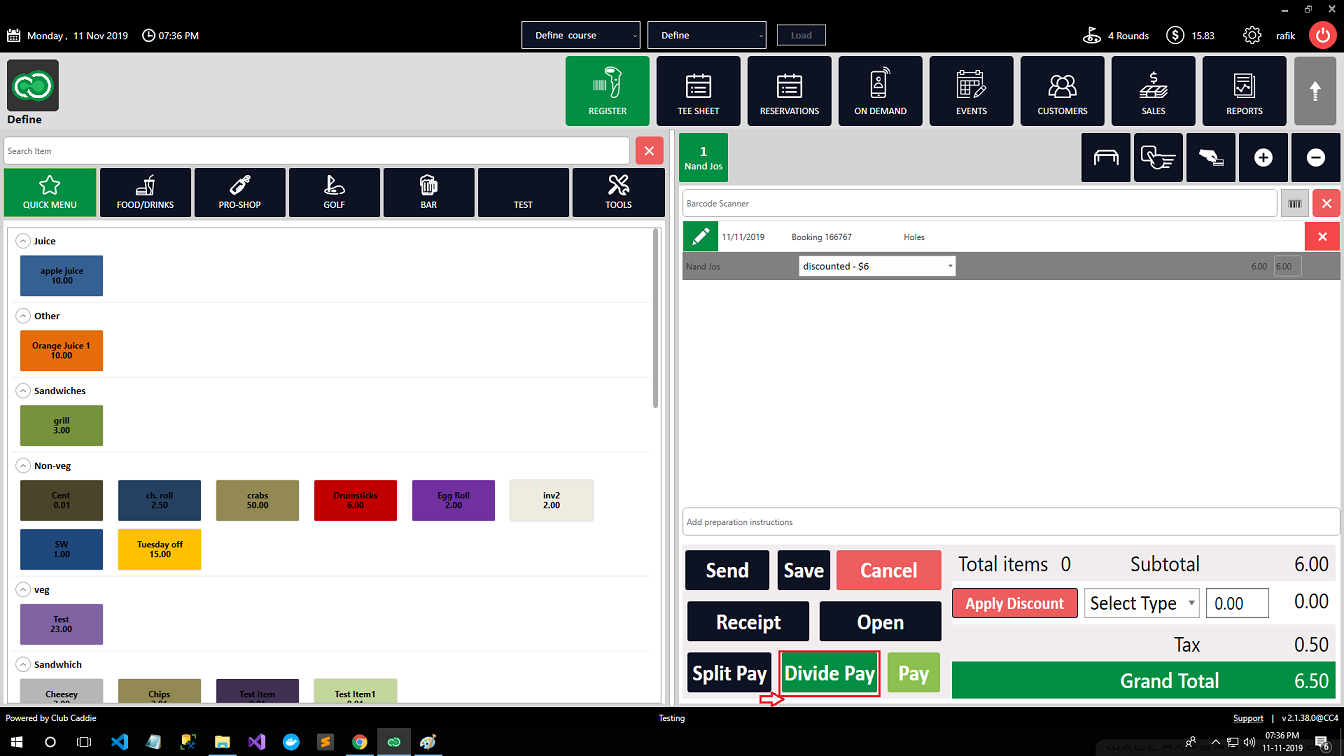Image resolution: width=1344 pixels, height=756 pixels.
Task: Open the Customers module
Action: (1062, 91)
